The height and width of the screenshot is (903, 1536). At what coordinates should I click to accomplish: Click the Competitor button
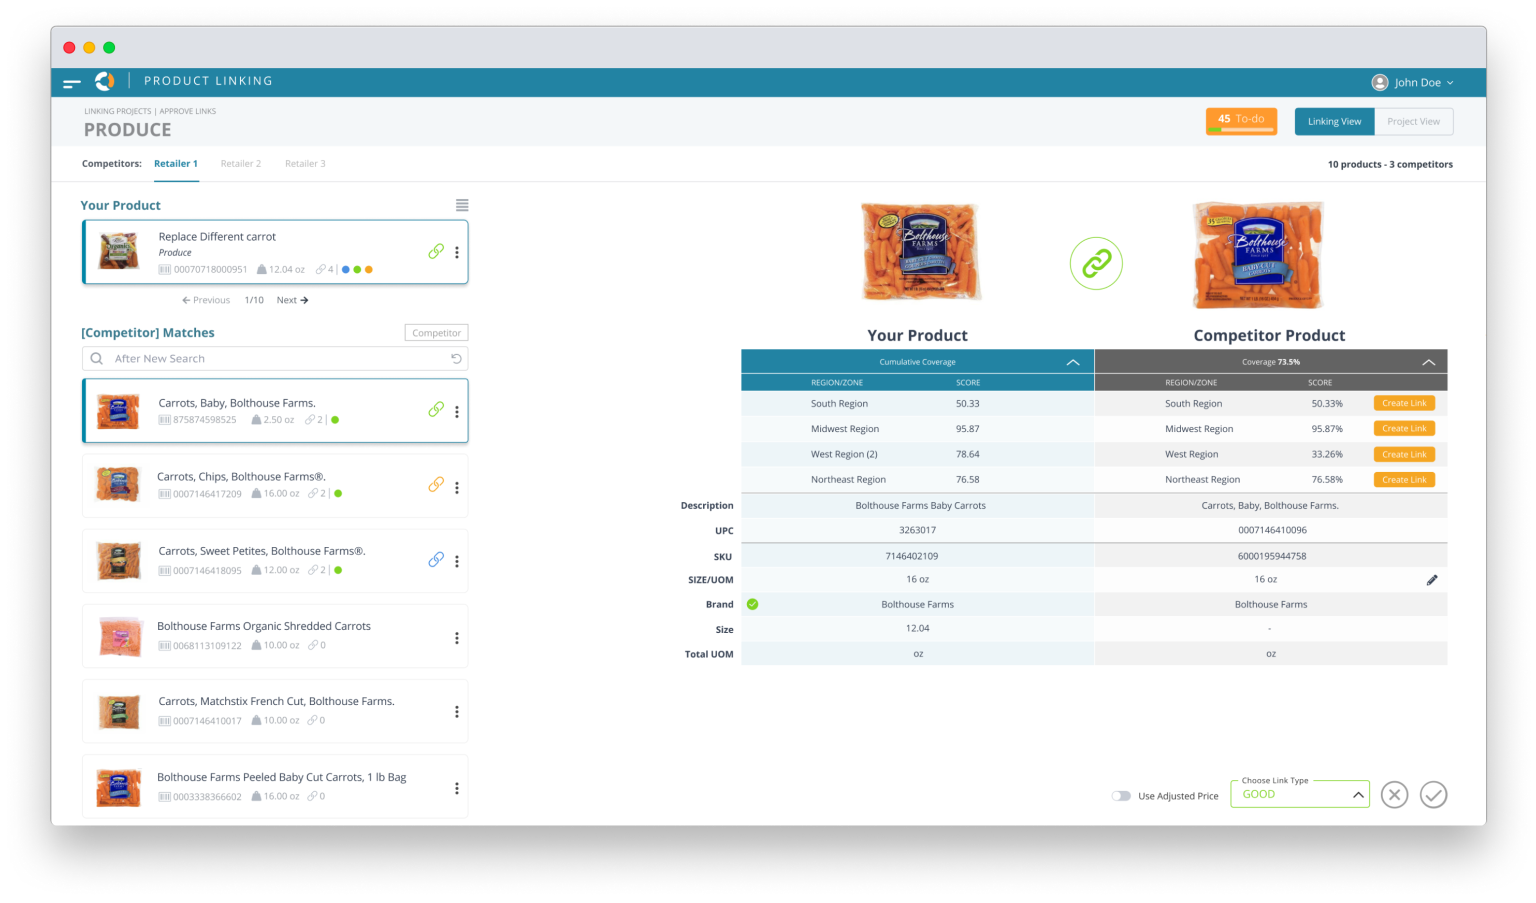[437, 333]
